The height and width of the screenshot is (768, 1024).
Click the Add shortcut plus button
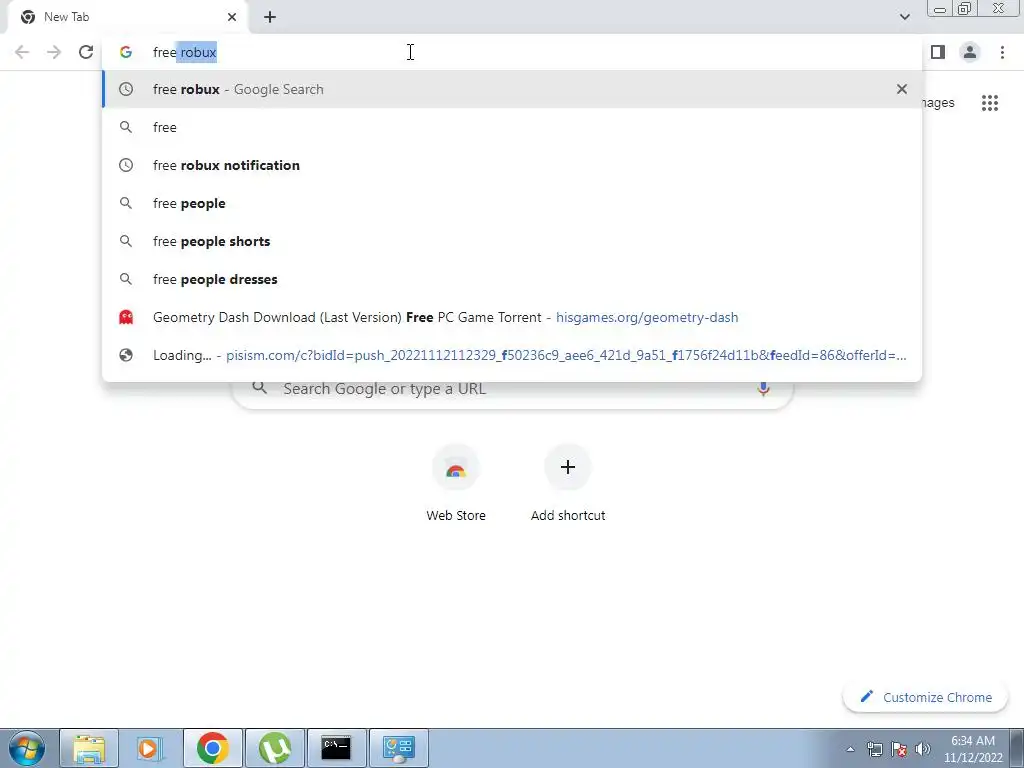click(x=568, y=467)
